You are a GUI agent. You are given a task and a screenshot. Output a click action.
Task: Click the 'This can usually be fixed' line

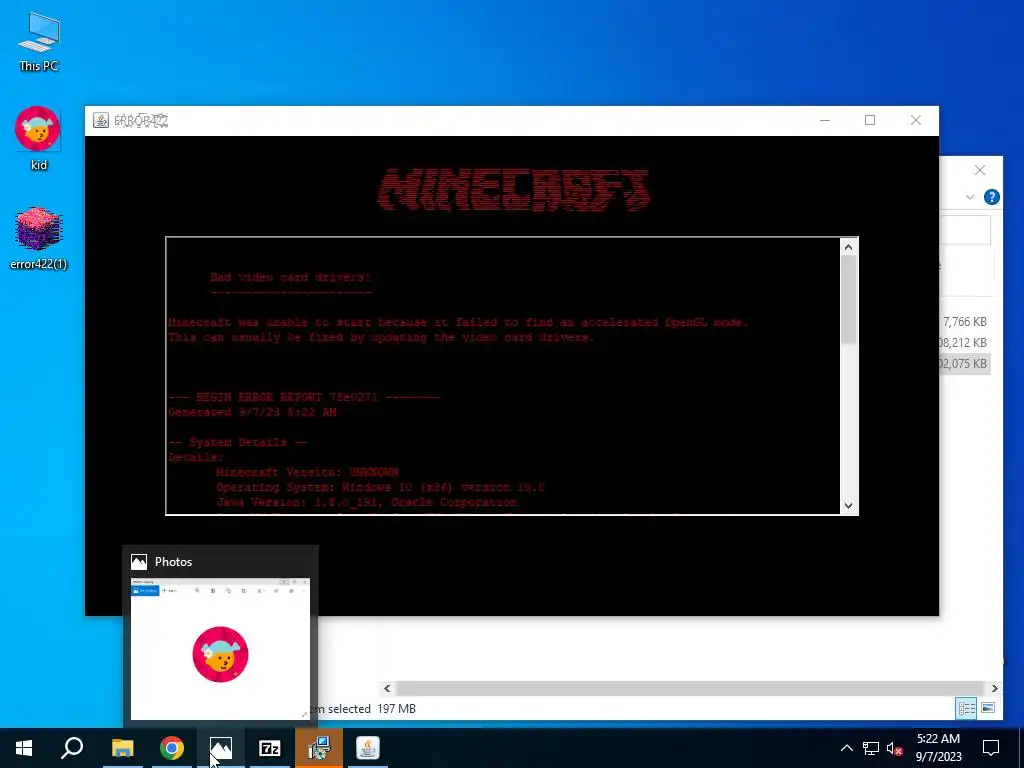click(381, 338)
